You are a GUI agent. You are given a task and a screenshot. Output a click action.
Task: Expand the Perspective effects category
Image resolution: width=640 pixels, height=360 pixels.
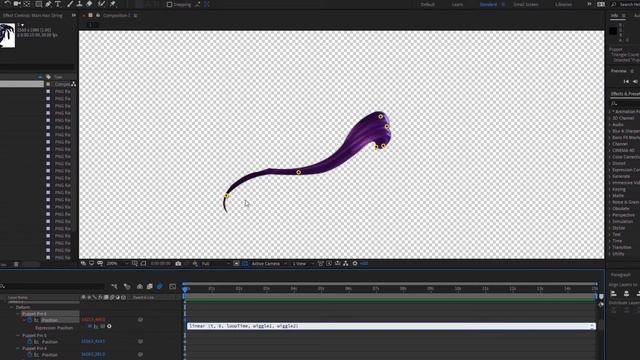click(x=610, y=215)
